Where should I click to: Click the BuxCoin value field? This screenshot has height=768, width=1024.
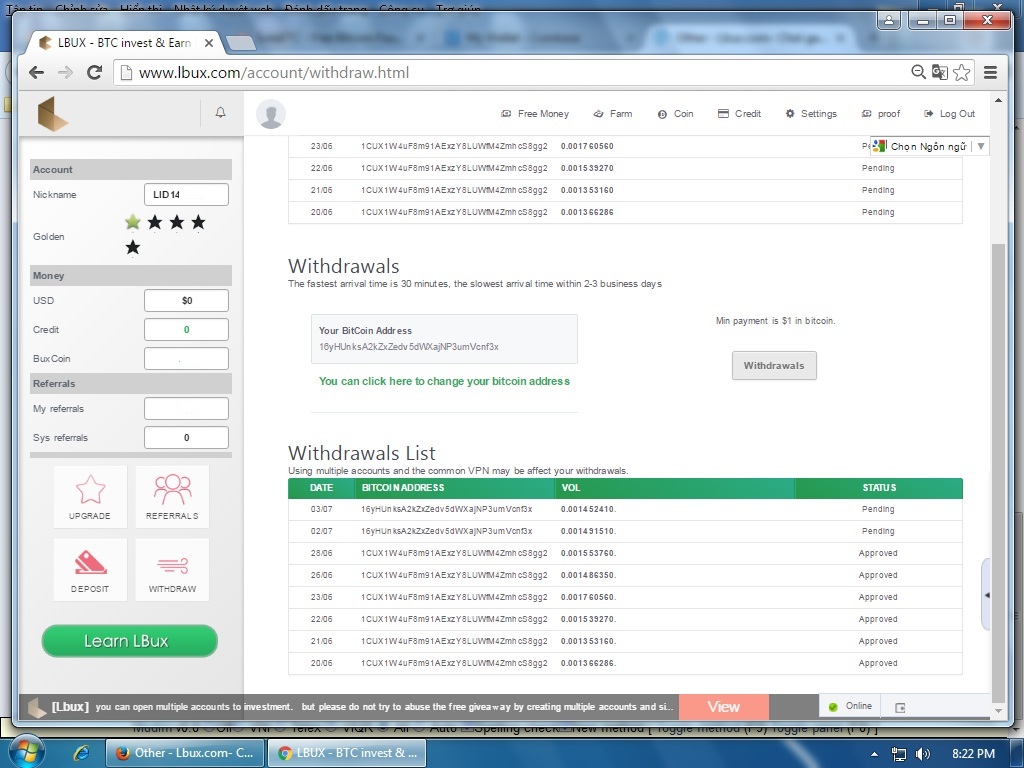coord(186,359)
